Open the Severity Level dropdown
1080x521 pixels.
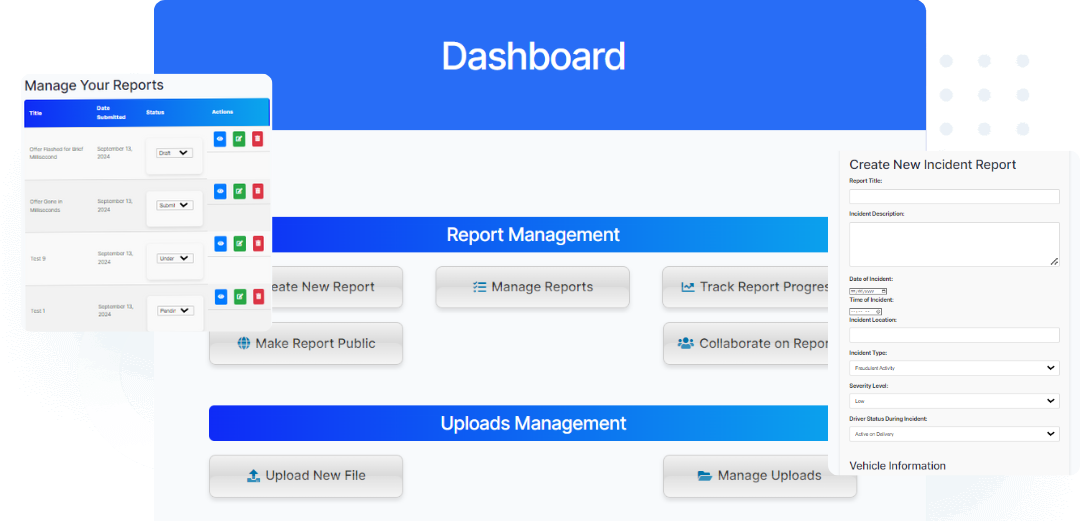pos(953,401)
